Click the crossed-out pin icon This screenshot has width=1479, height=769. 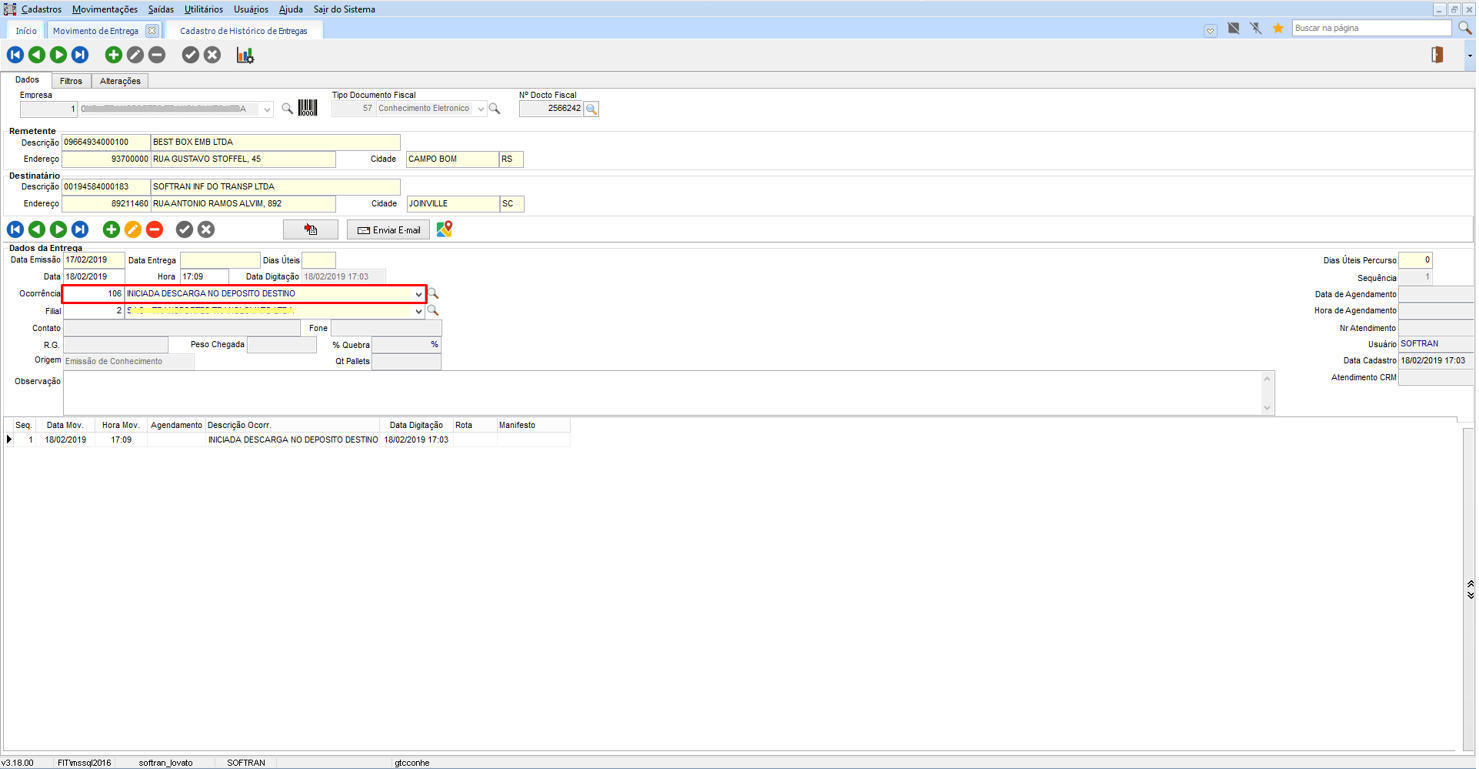point(1256,28)
